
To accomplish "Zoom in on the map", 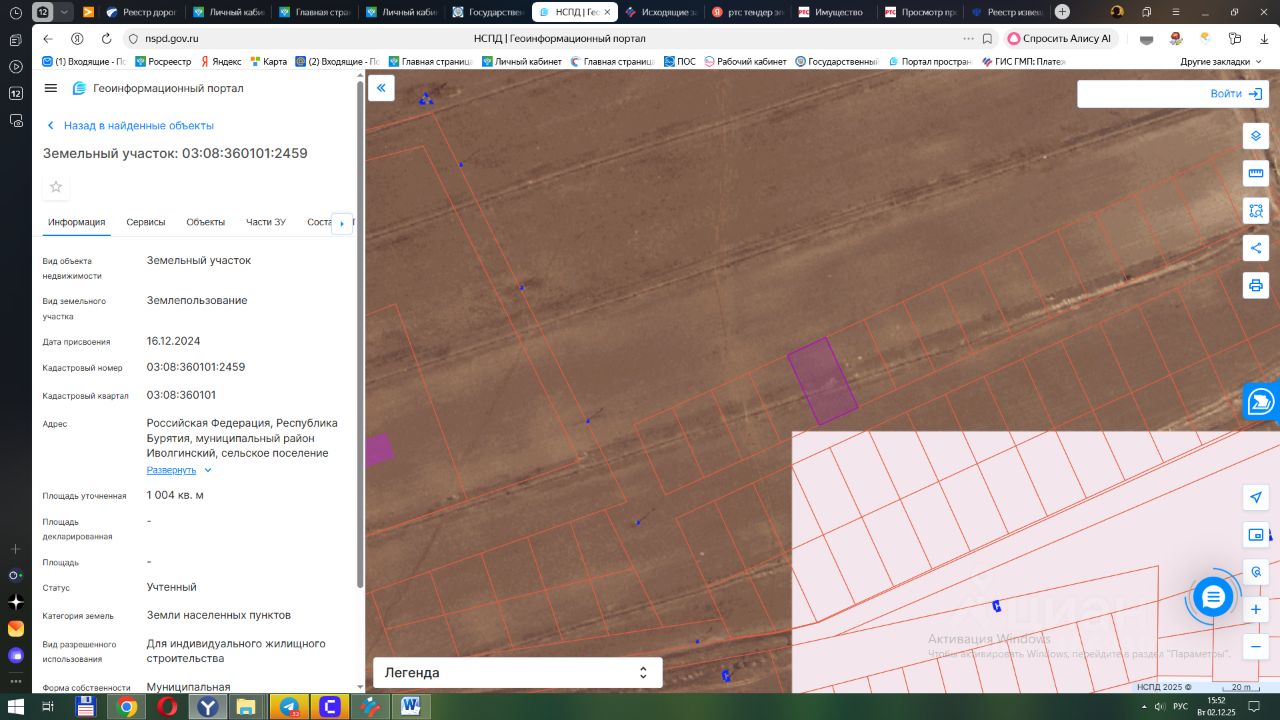I will 1256,609.
